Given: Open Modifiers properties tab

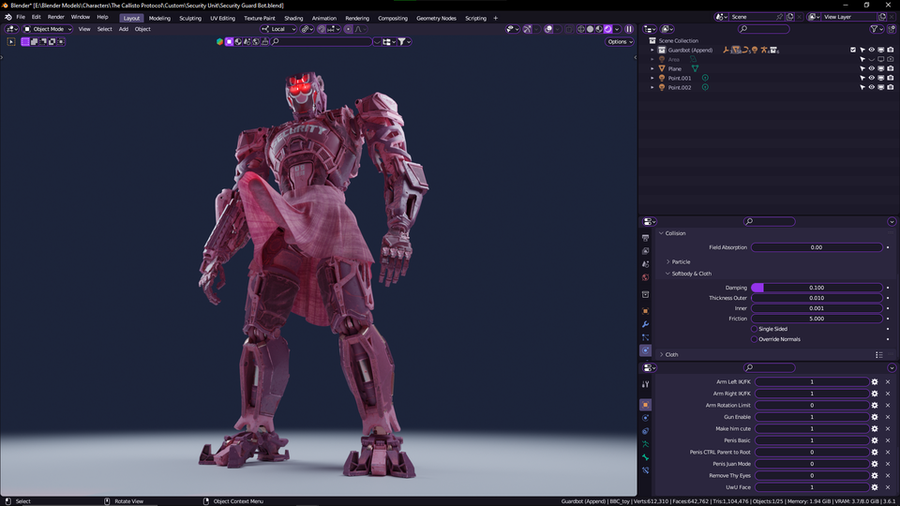Looking at the screenshot, I should [x=646, y=324].
